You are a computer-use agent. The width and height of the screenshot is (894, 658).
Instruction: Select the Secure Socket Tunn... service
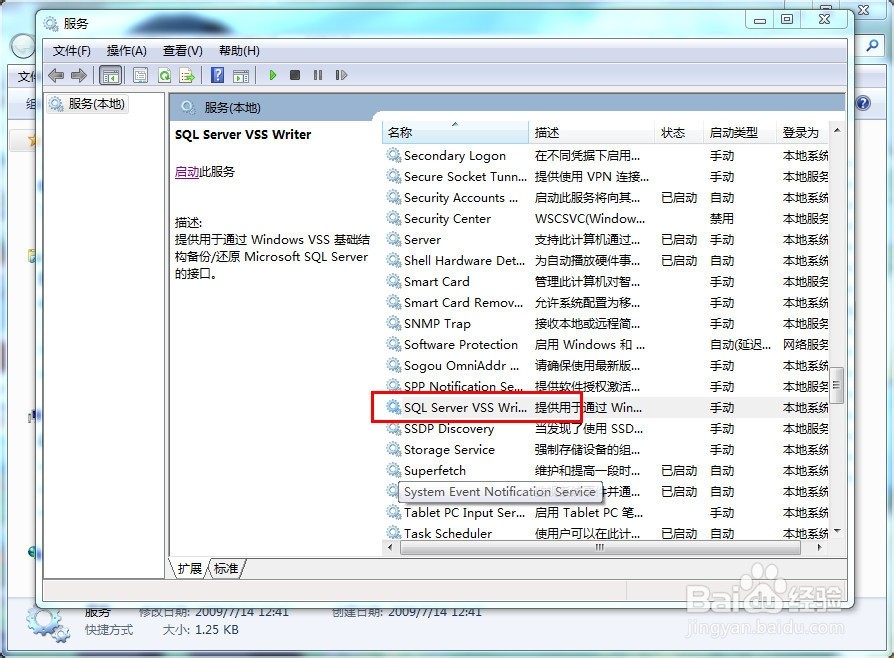pos(606,177)
